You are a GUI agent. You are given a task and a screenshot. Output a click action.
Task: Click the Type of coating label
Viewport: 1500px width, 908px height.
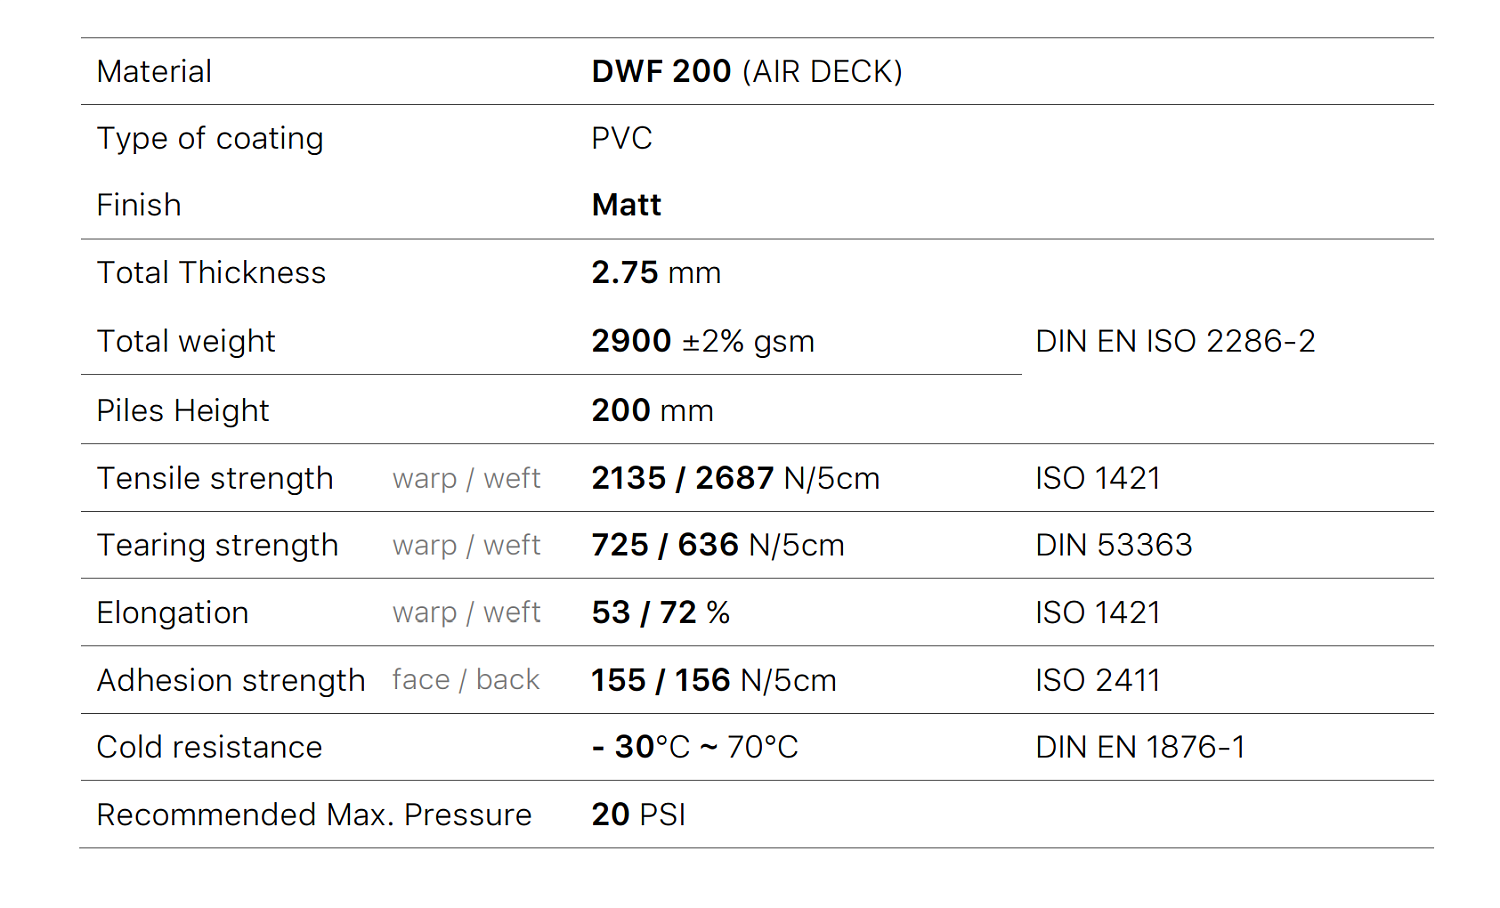[x=210, y=139]
